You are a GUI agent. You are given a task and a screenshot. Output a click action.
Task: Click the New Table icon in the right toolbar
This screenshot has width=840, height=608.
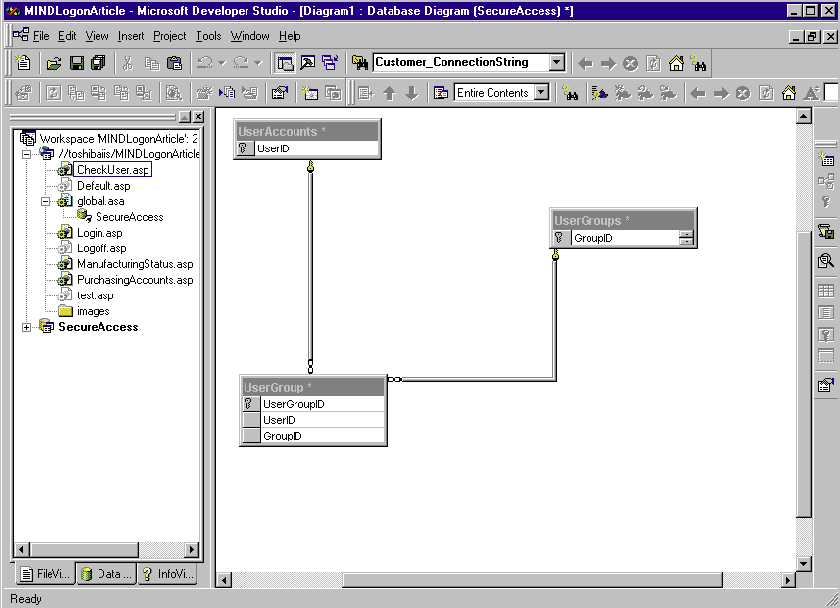[x=826, y=159]
